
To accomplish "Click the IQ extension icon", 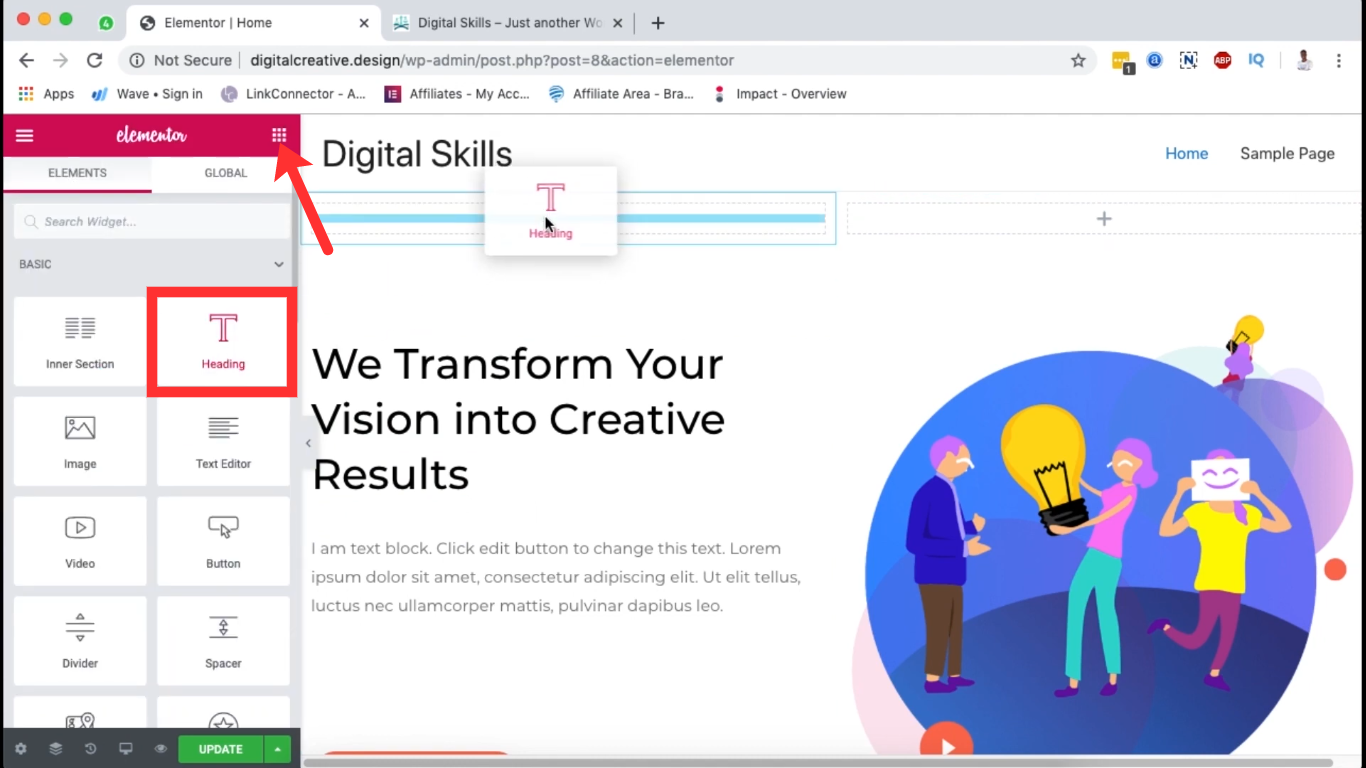I will [x=1256, y=60].
